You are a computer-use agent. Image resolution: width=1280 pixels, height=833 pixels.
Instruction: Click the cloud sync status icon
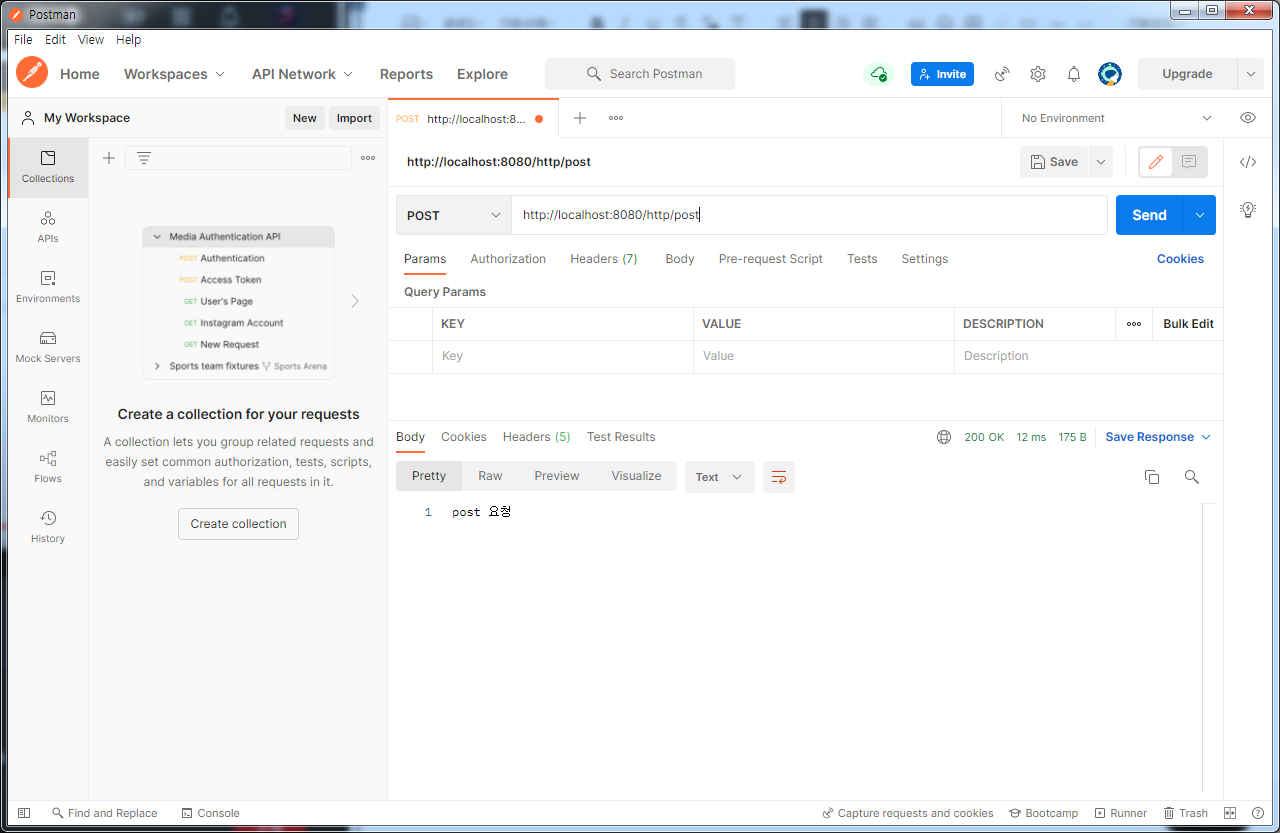tap(878, 74)
